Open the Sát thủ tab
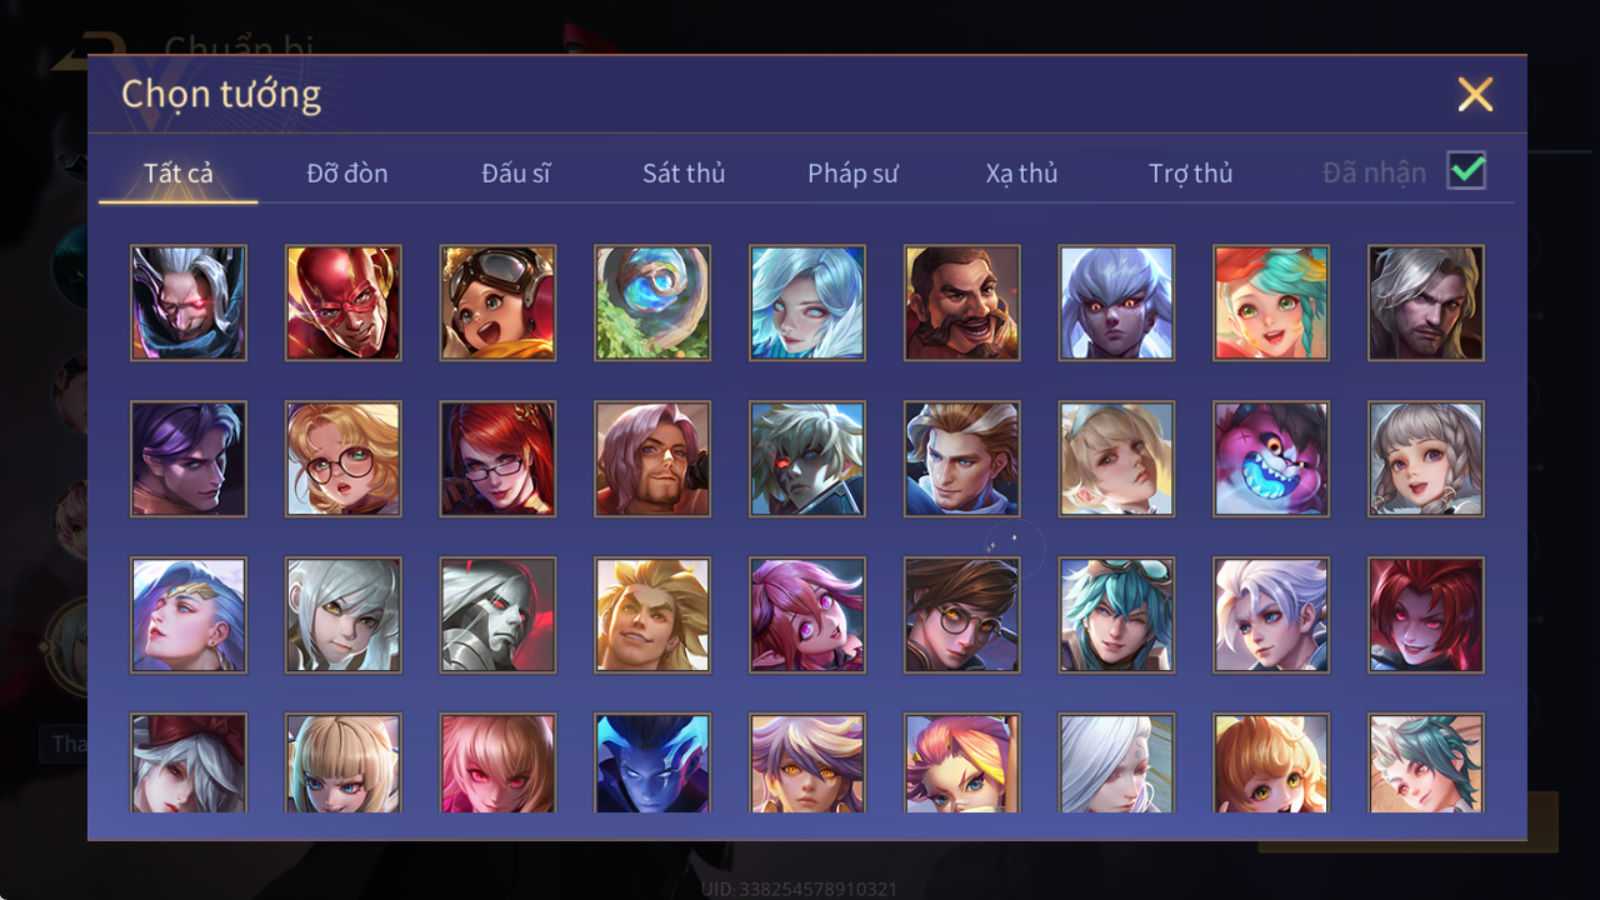This screenshot has width=1600, height=900. pos(684,173)
